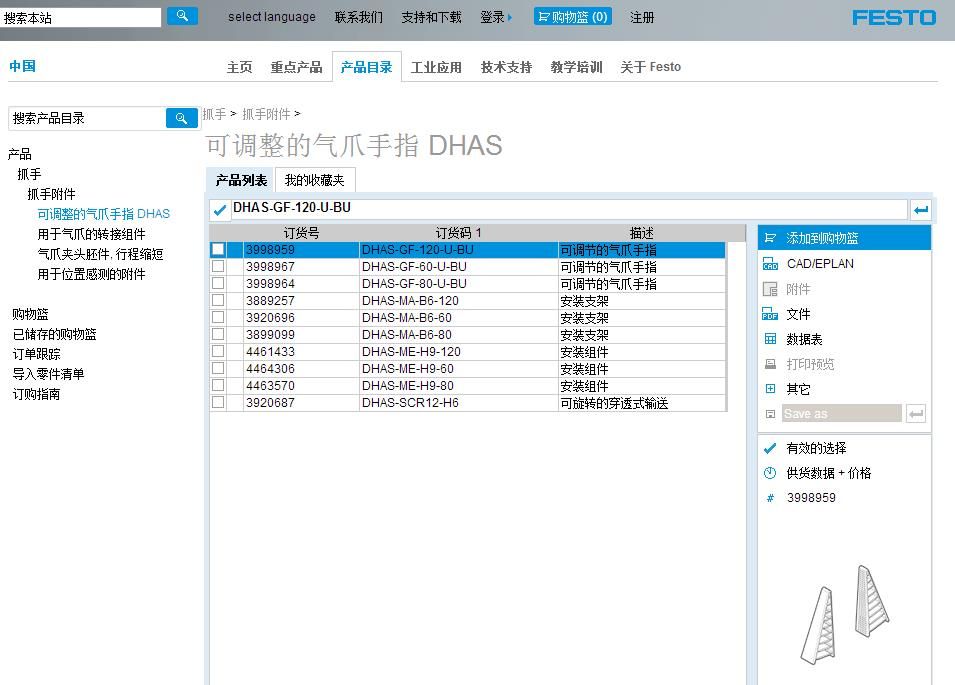Click the 附件 accessories icon
955x685 pixels.
tap(770, 289)
